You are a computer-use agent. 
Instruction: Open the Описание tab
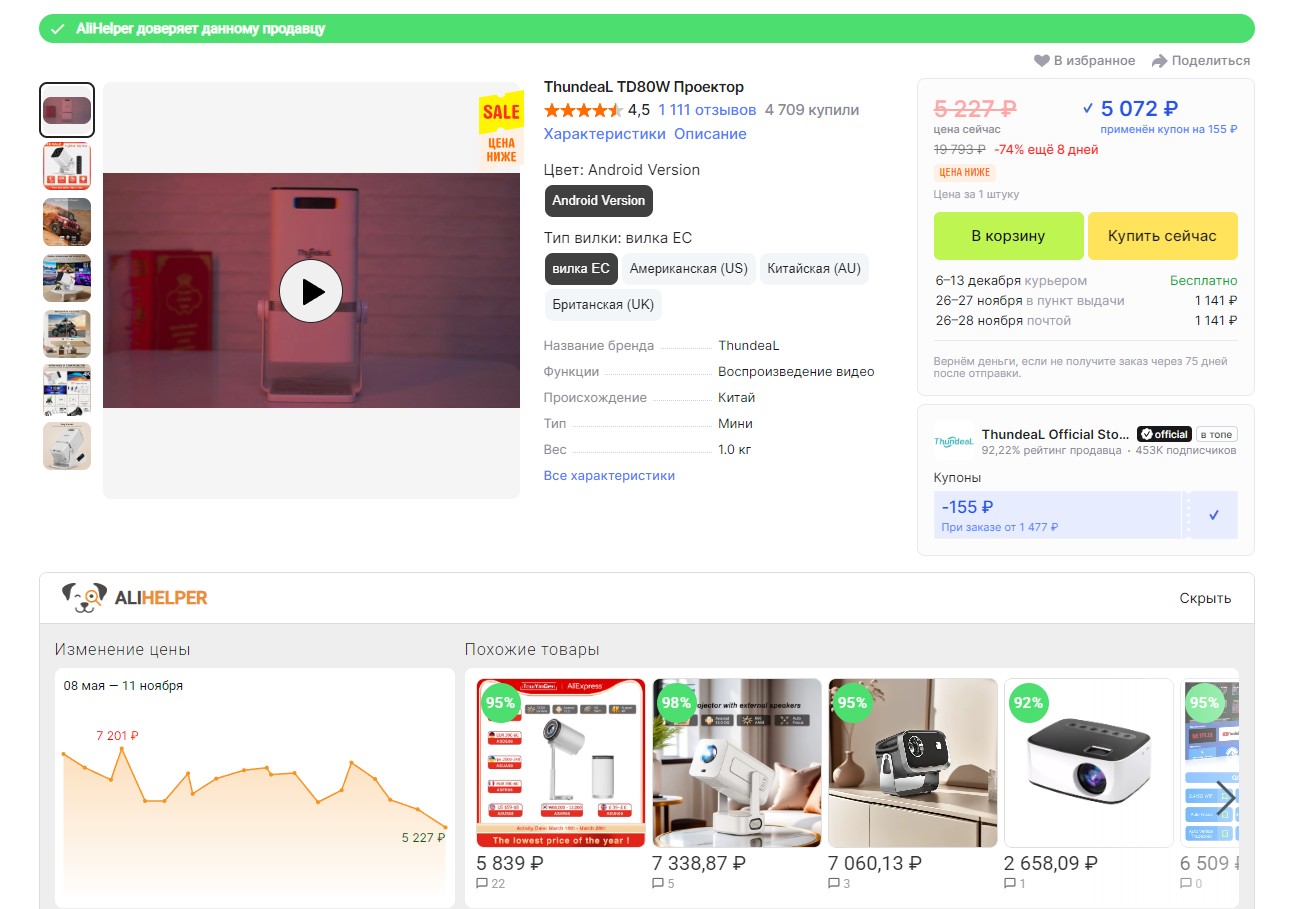click(x=710, y=134)
